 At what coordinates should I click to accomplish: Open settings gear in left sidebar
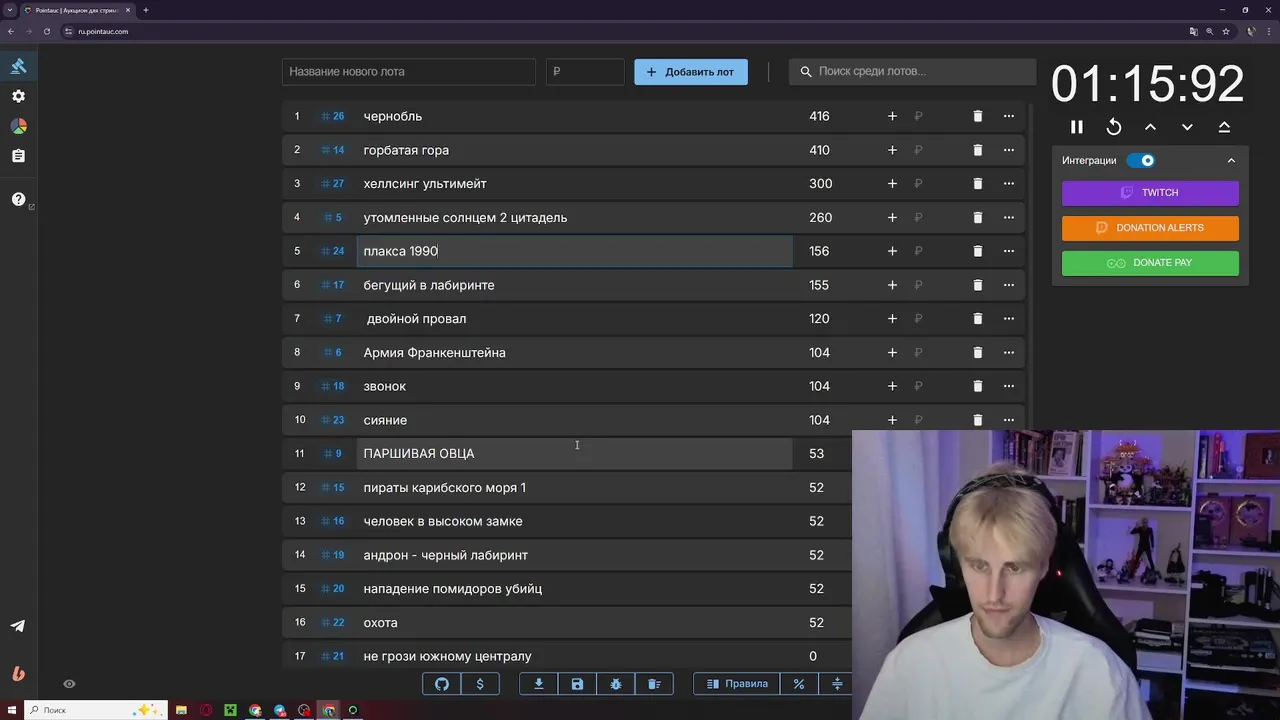coord(18,96)
